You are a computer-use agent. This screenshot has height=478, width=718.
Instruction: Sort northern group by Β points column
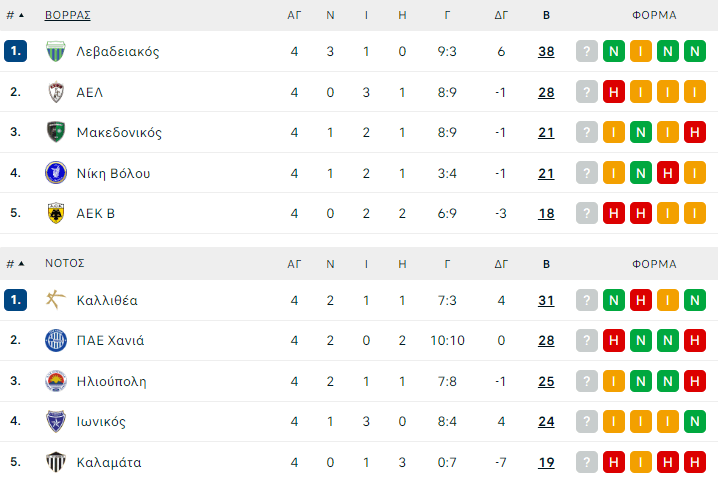pos(546,16)
